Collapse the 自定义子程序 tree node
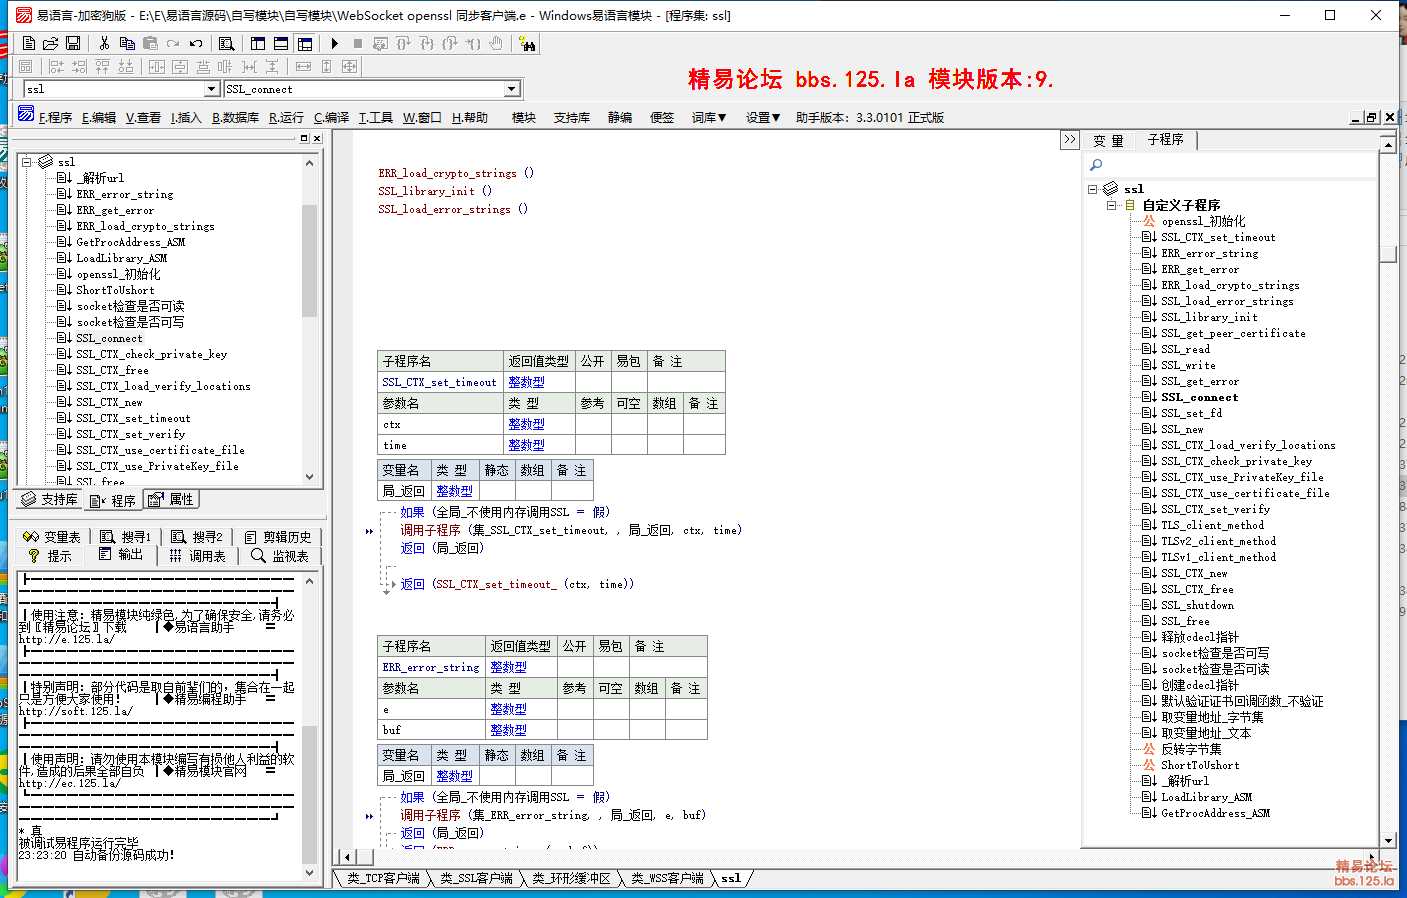The height and width of the screenshot is (898, 1407). click(x=1111, y=205)
